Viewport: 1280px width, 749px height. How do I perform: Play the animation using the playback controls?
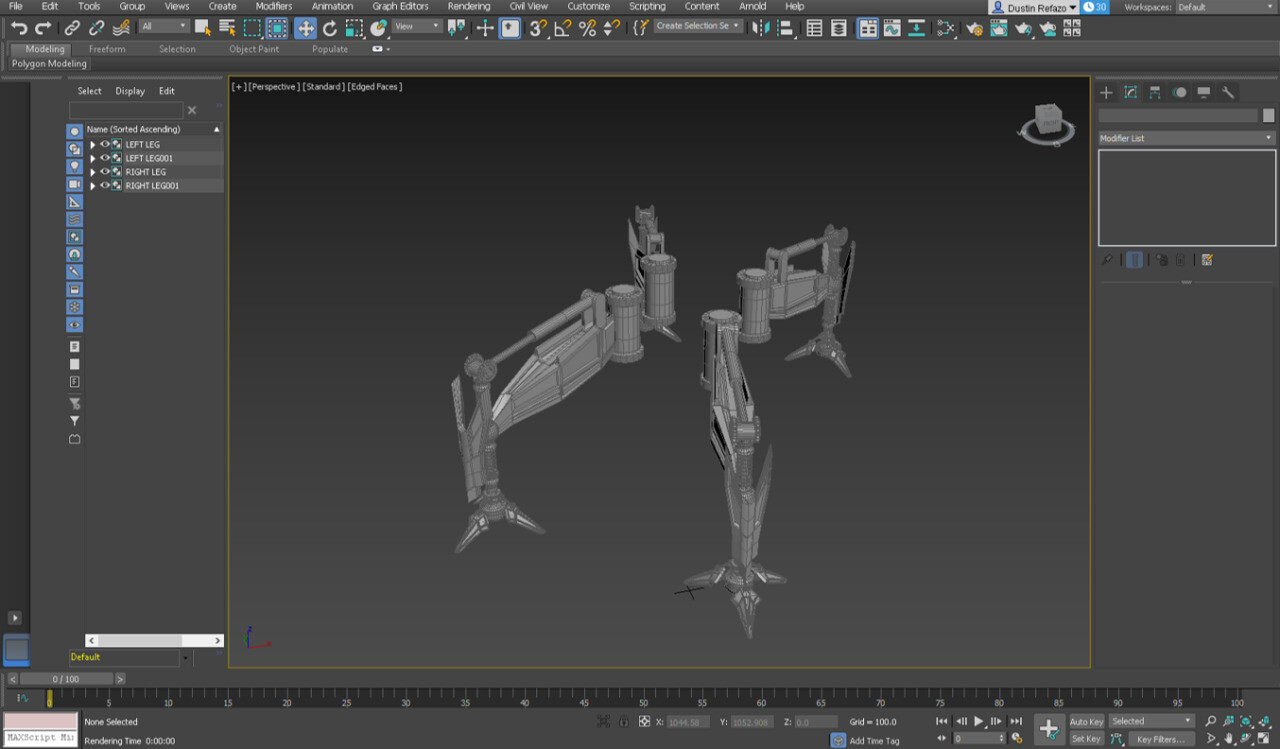click(979, 721)
